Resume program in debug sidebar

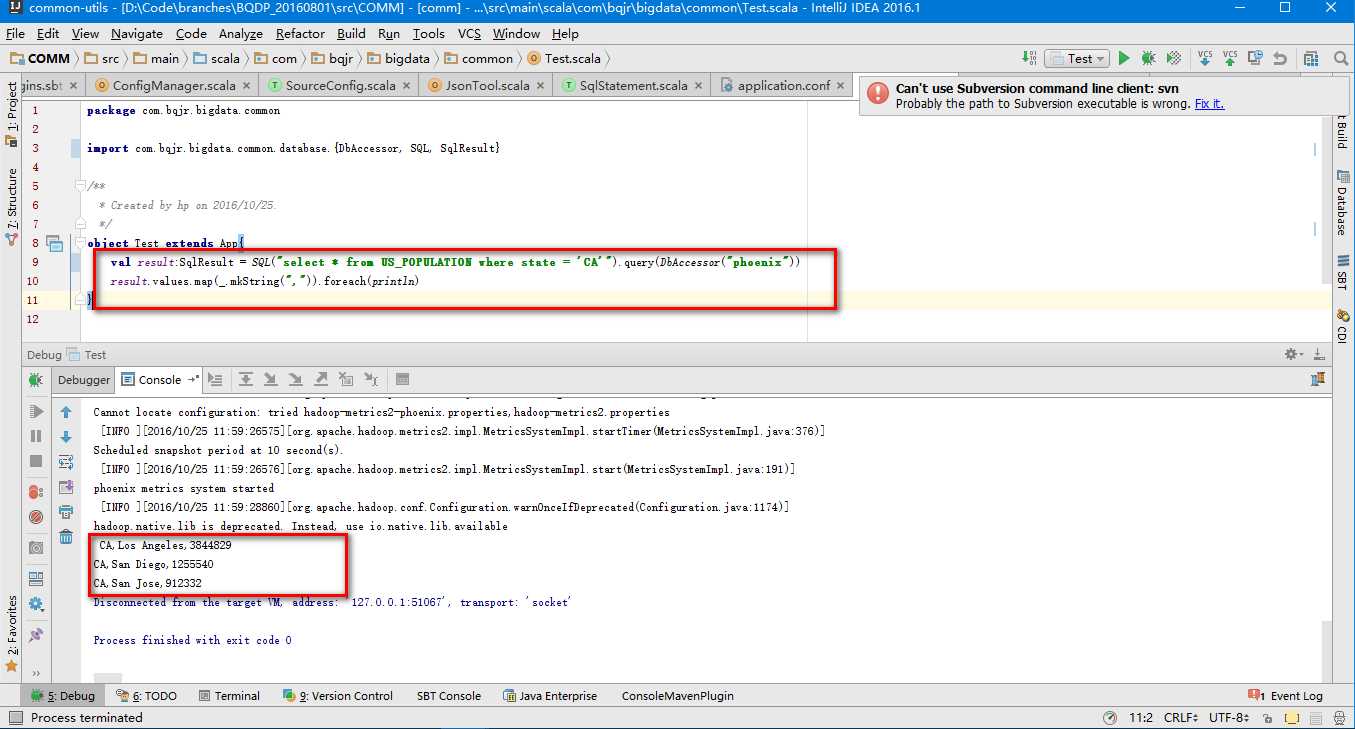[36, 411]
